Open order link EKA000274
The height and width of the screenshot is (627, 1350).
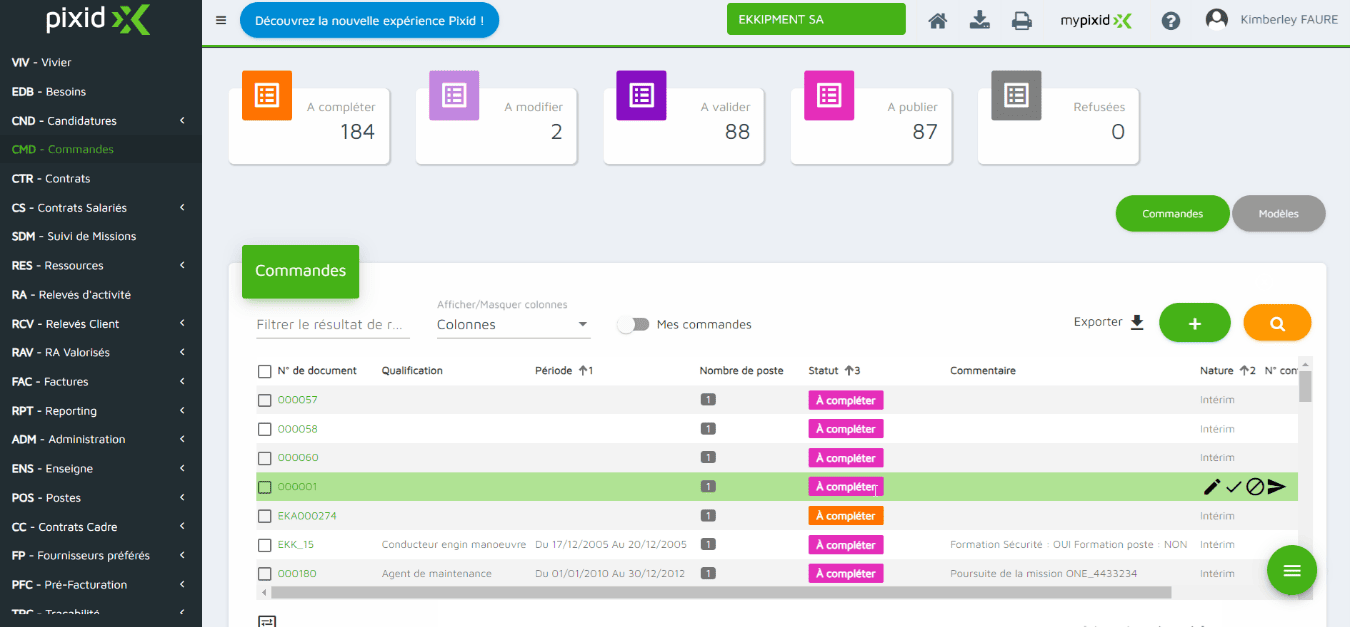307,516
